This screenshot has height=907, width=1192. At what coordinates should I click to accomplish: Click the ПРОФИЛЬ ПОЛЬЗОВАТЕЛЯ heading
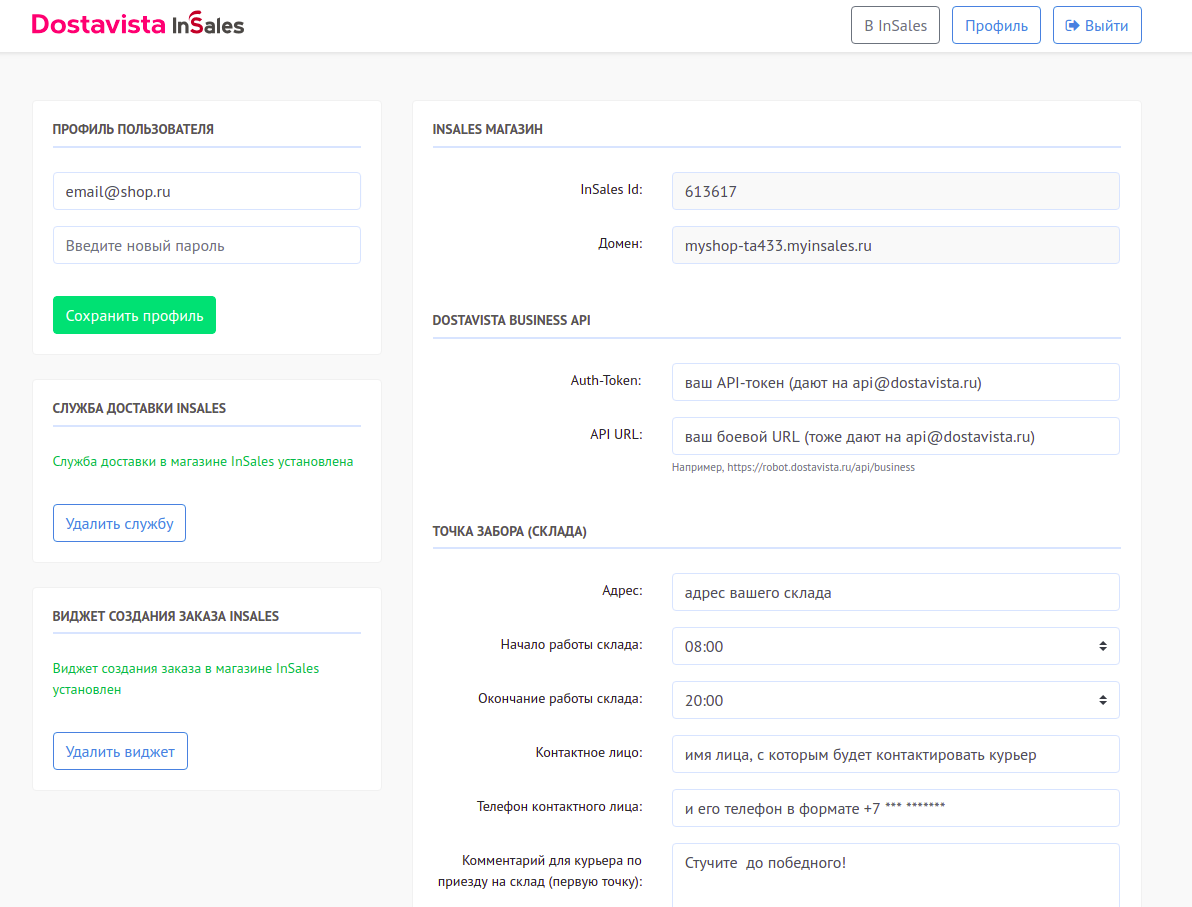[x=133, y=129]
